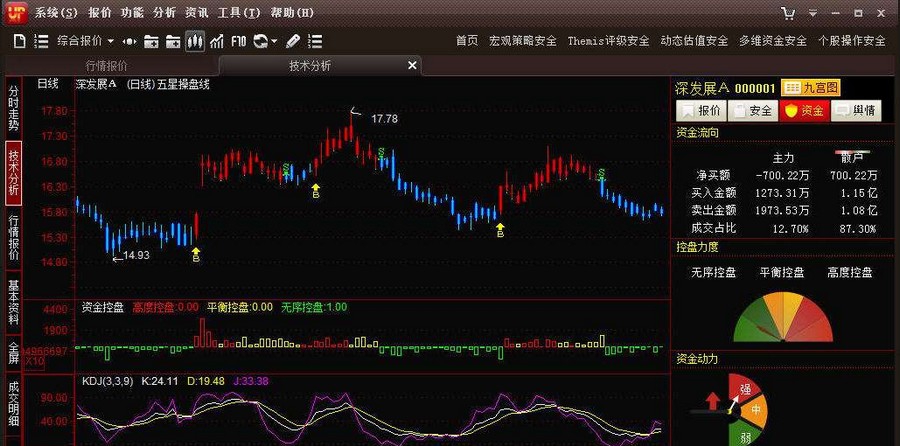The image size is (900, 446).
Task: Click the 资金流向 section header
Action: 697,133
